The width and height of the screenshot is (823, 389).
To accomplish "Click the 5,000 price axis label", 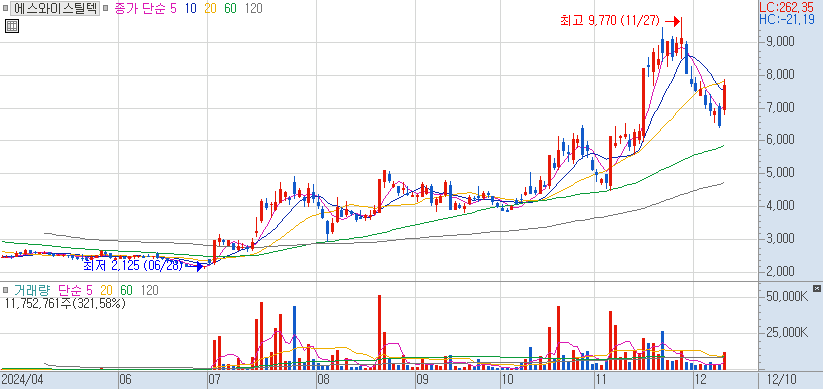I will (x=779, y=173).
